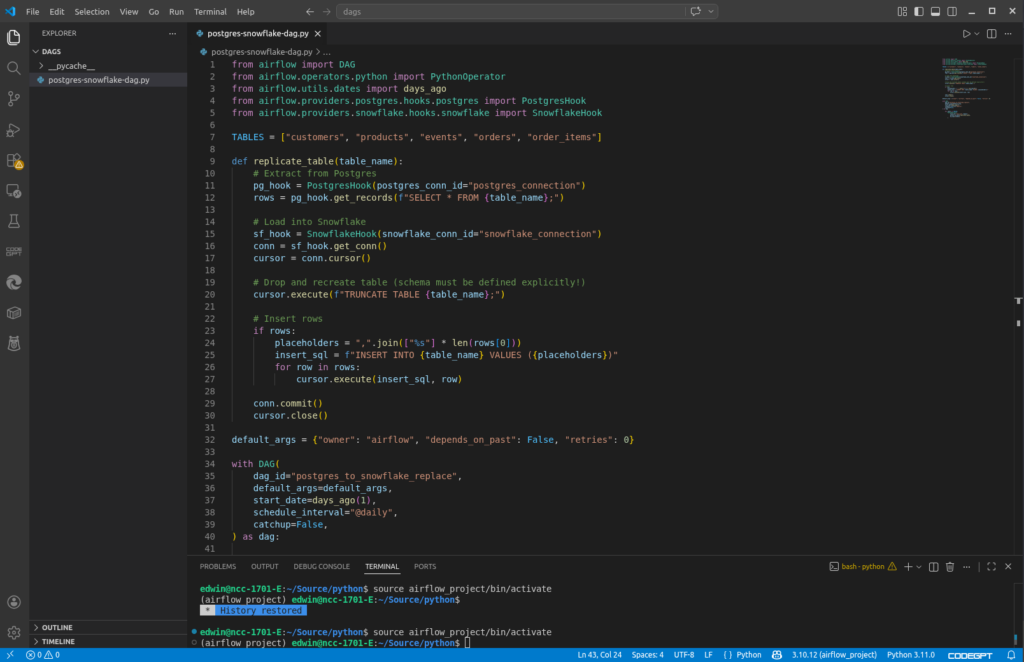Viewport: 1024px width, 662px height.
Task: Change indentation via Spaces: 4
Action: [647, 655]
